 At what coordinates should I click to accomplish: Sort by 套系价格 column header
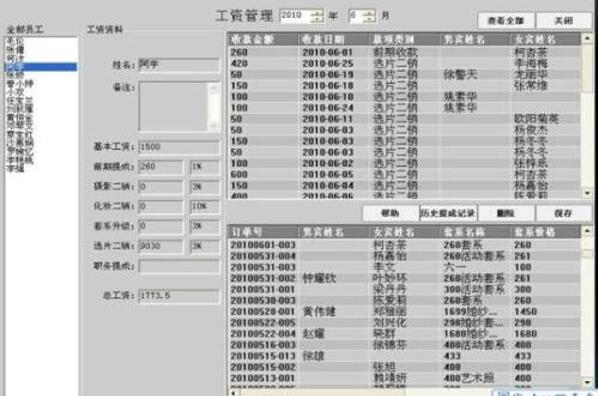click(x=545, y=232)
